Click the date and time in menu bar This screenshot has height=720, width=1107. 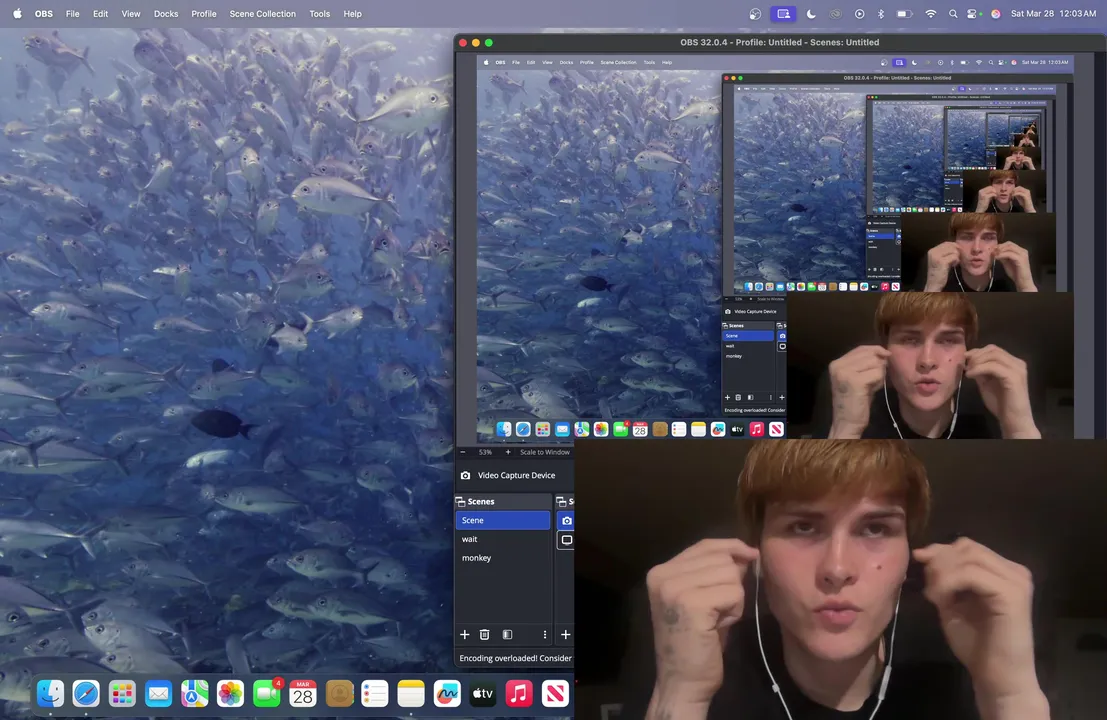point(1053,13)
